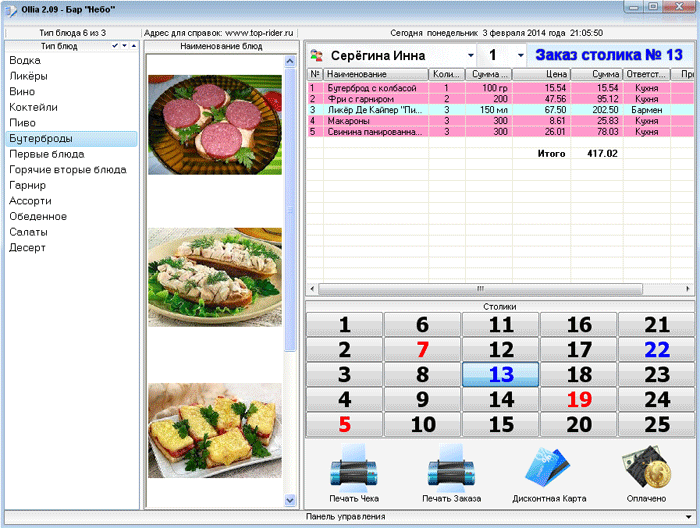This screenshot has height=528, width=700.
Task: Select table number 25 button
Action: click(657, 424)
